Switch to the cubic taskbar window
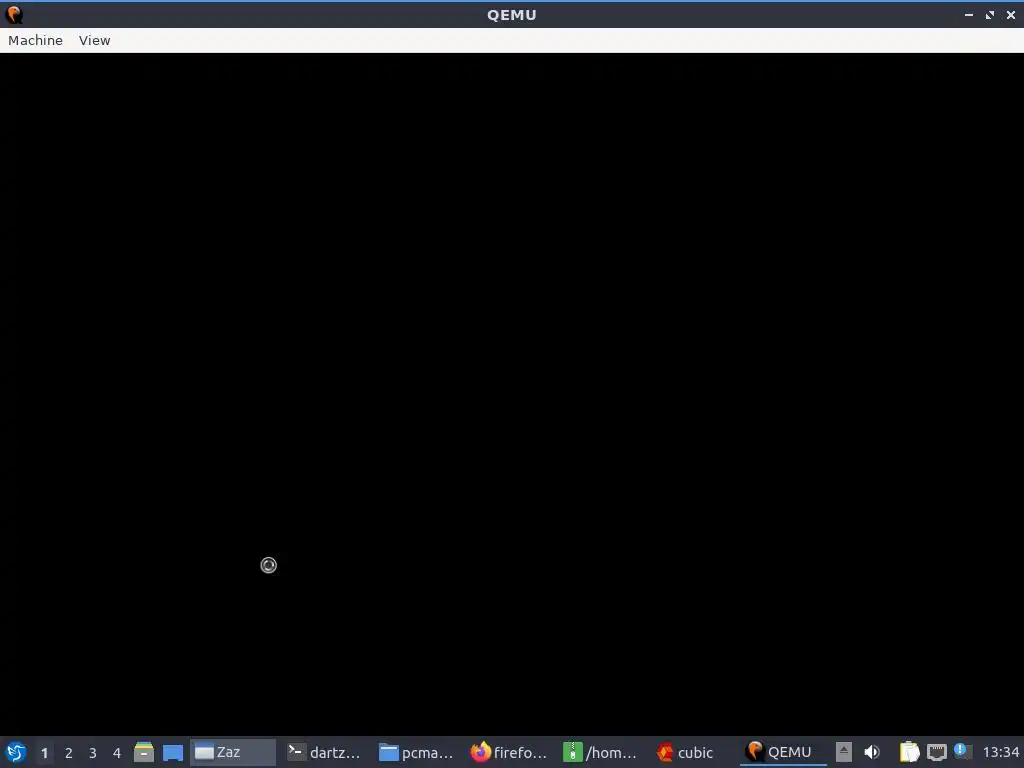The height and width of the screenshot is (768, 1024). pyautogui.click(x=694, y=752)
